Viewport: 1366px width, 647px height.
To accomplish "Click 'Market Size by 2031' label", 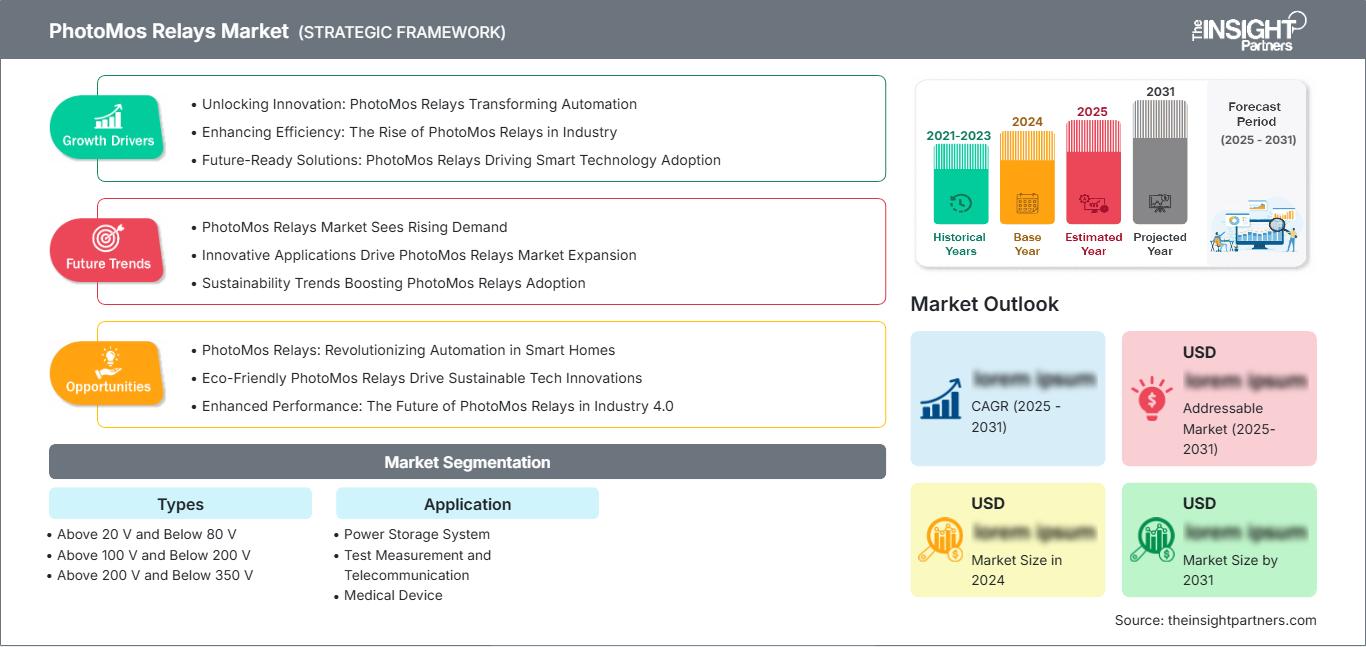I will [x=1230, y=570].
